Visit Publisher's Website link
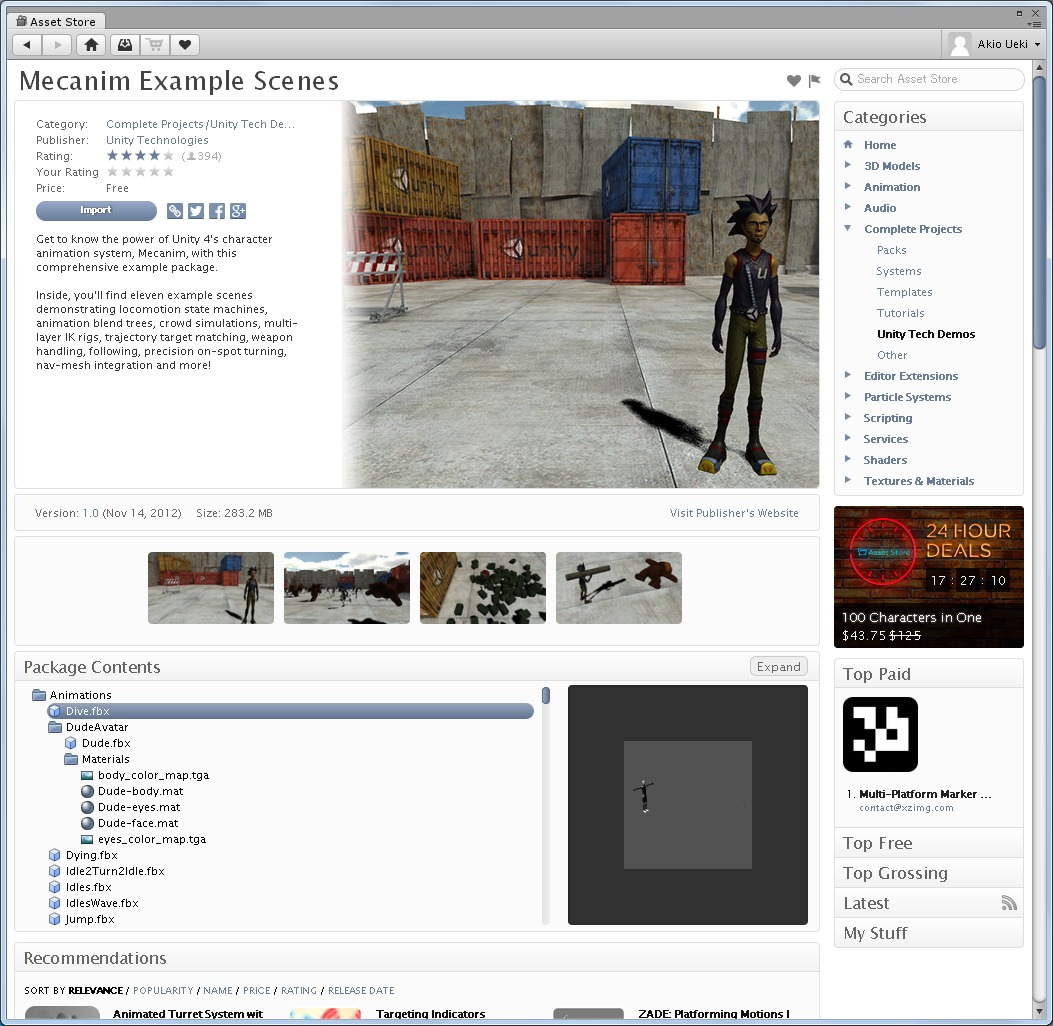Viewport: 1053px width, 1026px height. coord(734,513)
